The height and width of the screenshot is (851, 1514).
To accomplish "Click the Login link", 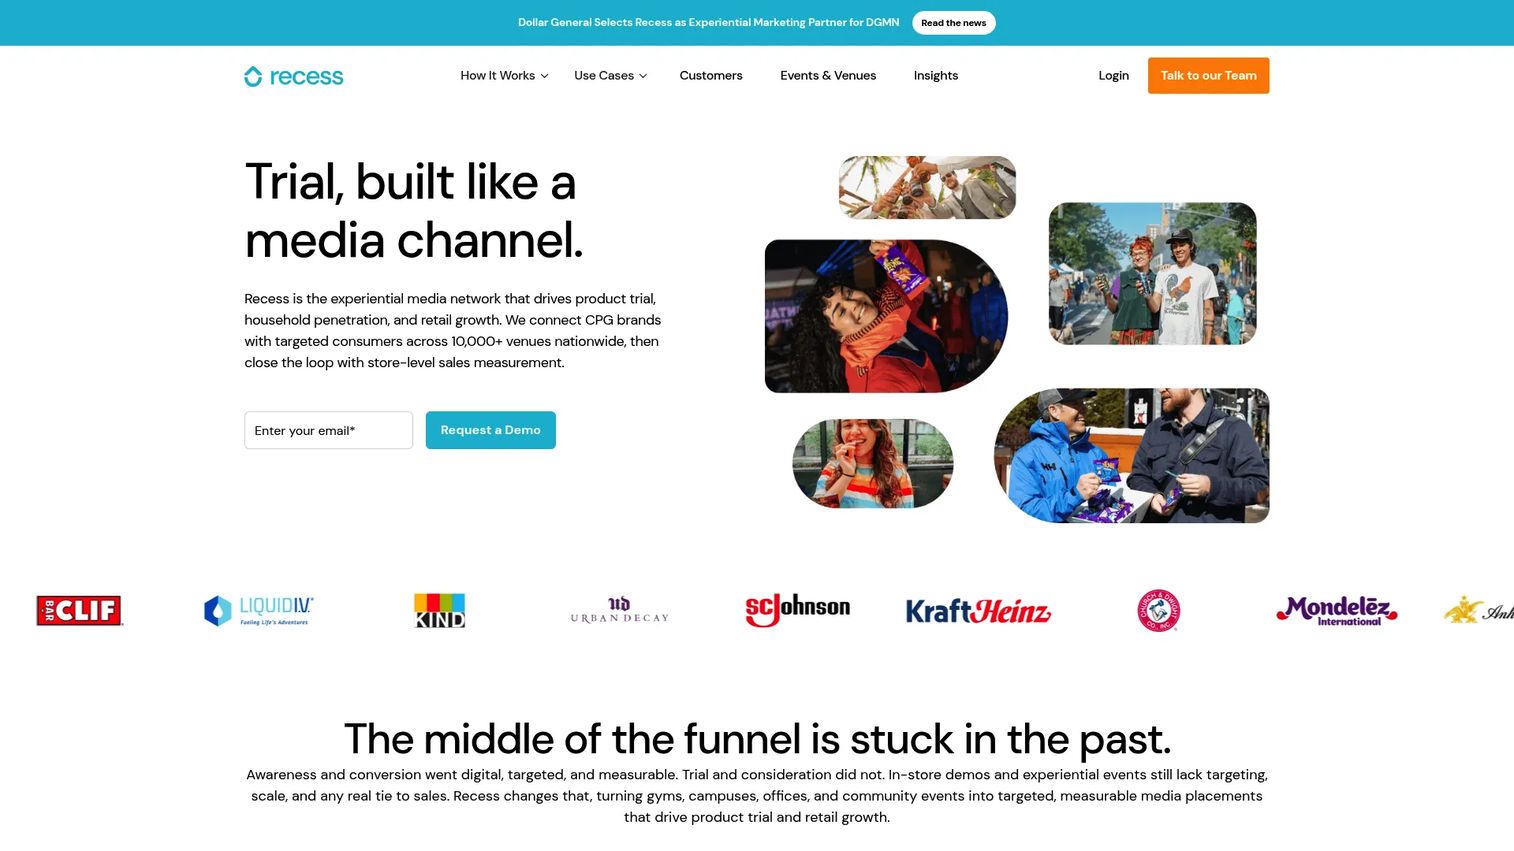I will coord(1113,75).
